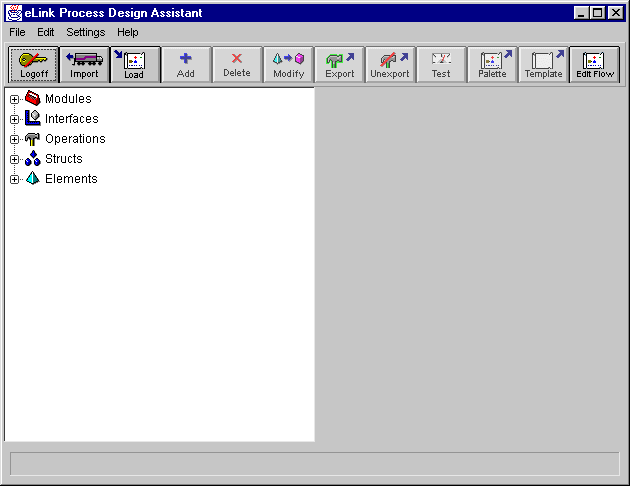
Task: Click the Operations hammer tree icon
Action: coord(33,139)
